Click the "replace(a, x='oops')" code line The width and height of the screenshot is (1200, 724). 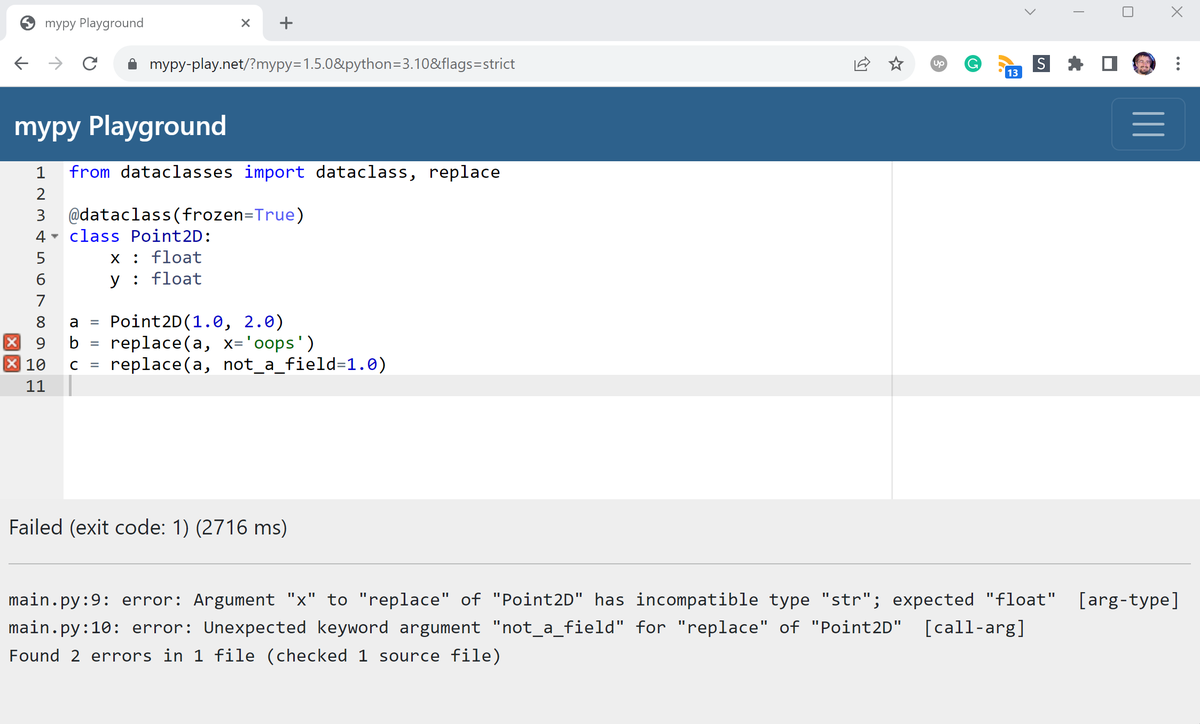(x=193, y=343)
